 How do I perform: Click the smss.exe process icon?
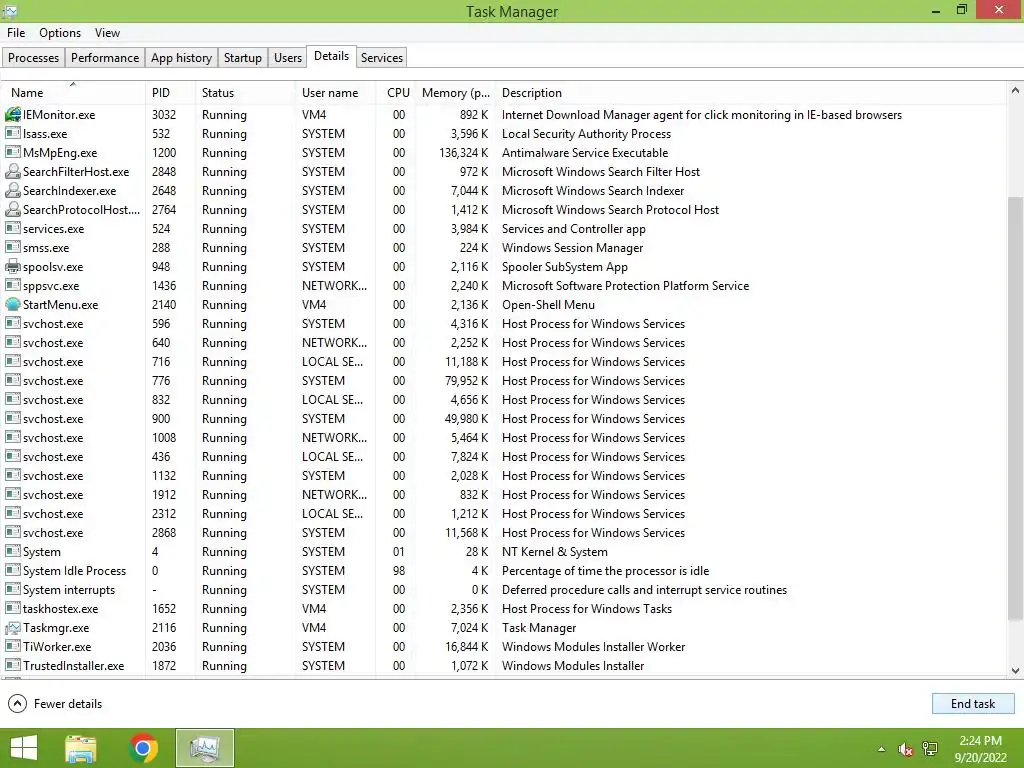click(x=12, y=248)
